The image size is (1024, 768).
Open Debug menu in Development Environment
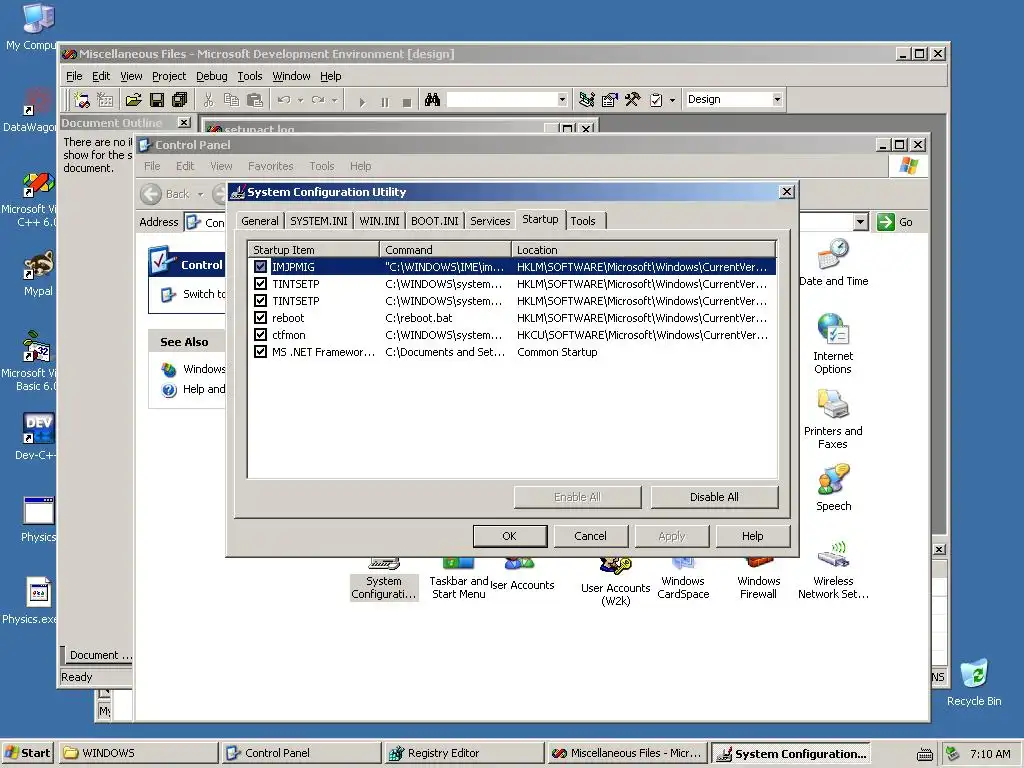click(212, 76)
